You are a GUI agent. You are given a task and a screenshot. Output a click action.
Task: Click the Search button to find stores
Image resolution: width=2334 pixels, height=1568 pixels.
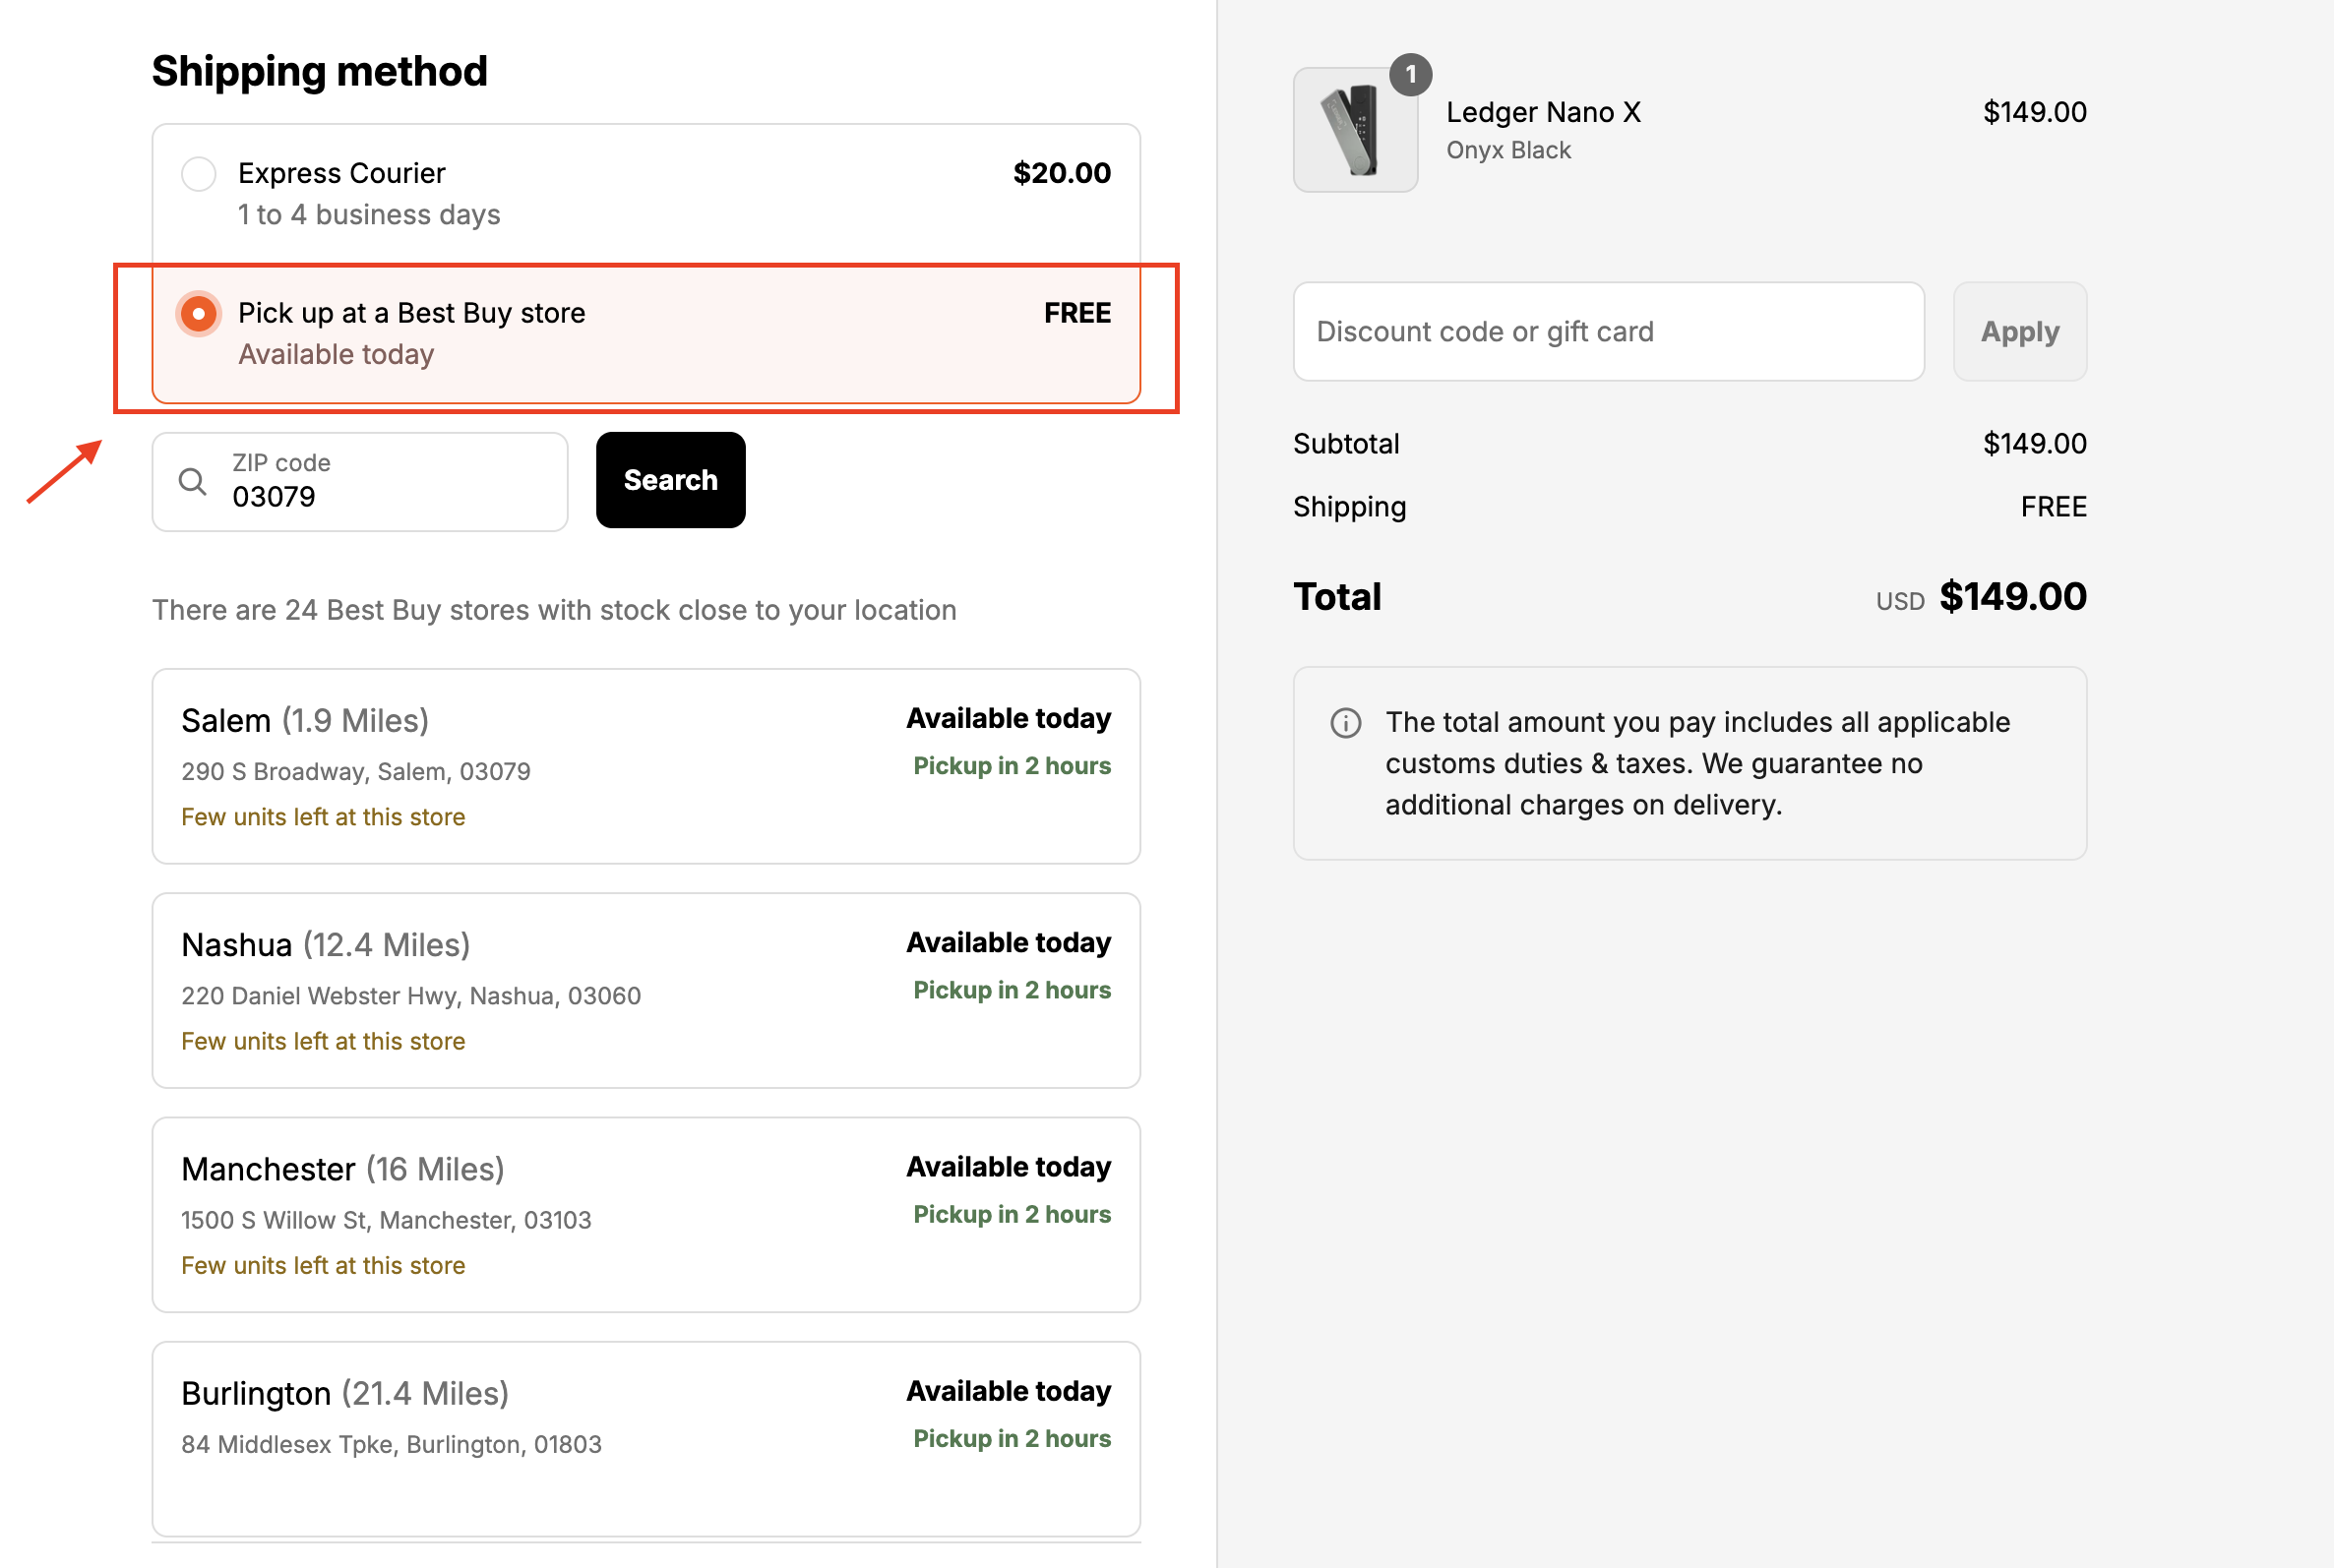[x=670, y=480]
